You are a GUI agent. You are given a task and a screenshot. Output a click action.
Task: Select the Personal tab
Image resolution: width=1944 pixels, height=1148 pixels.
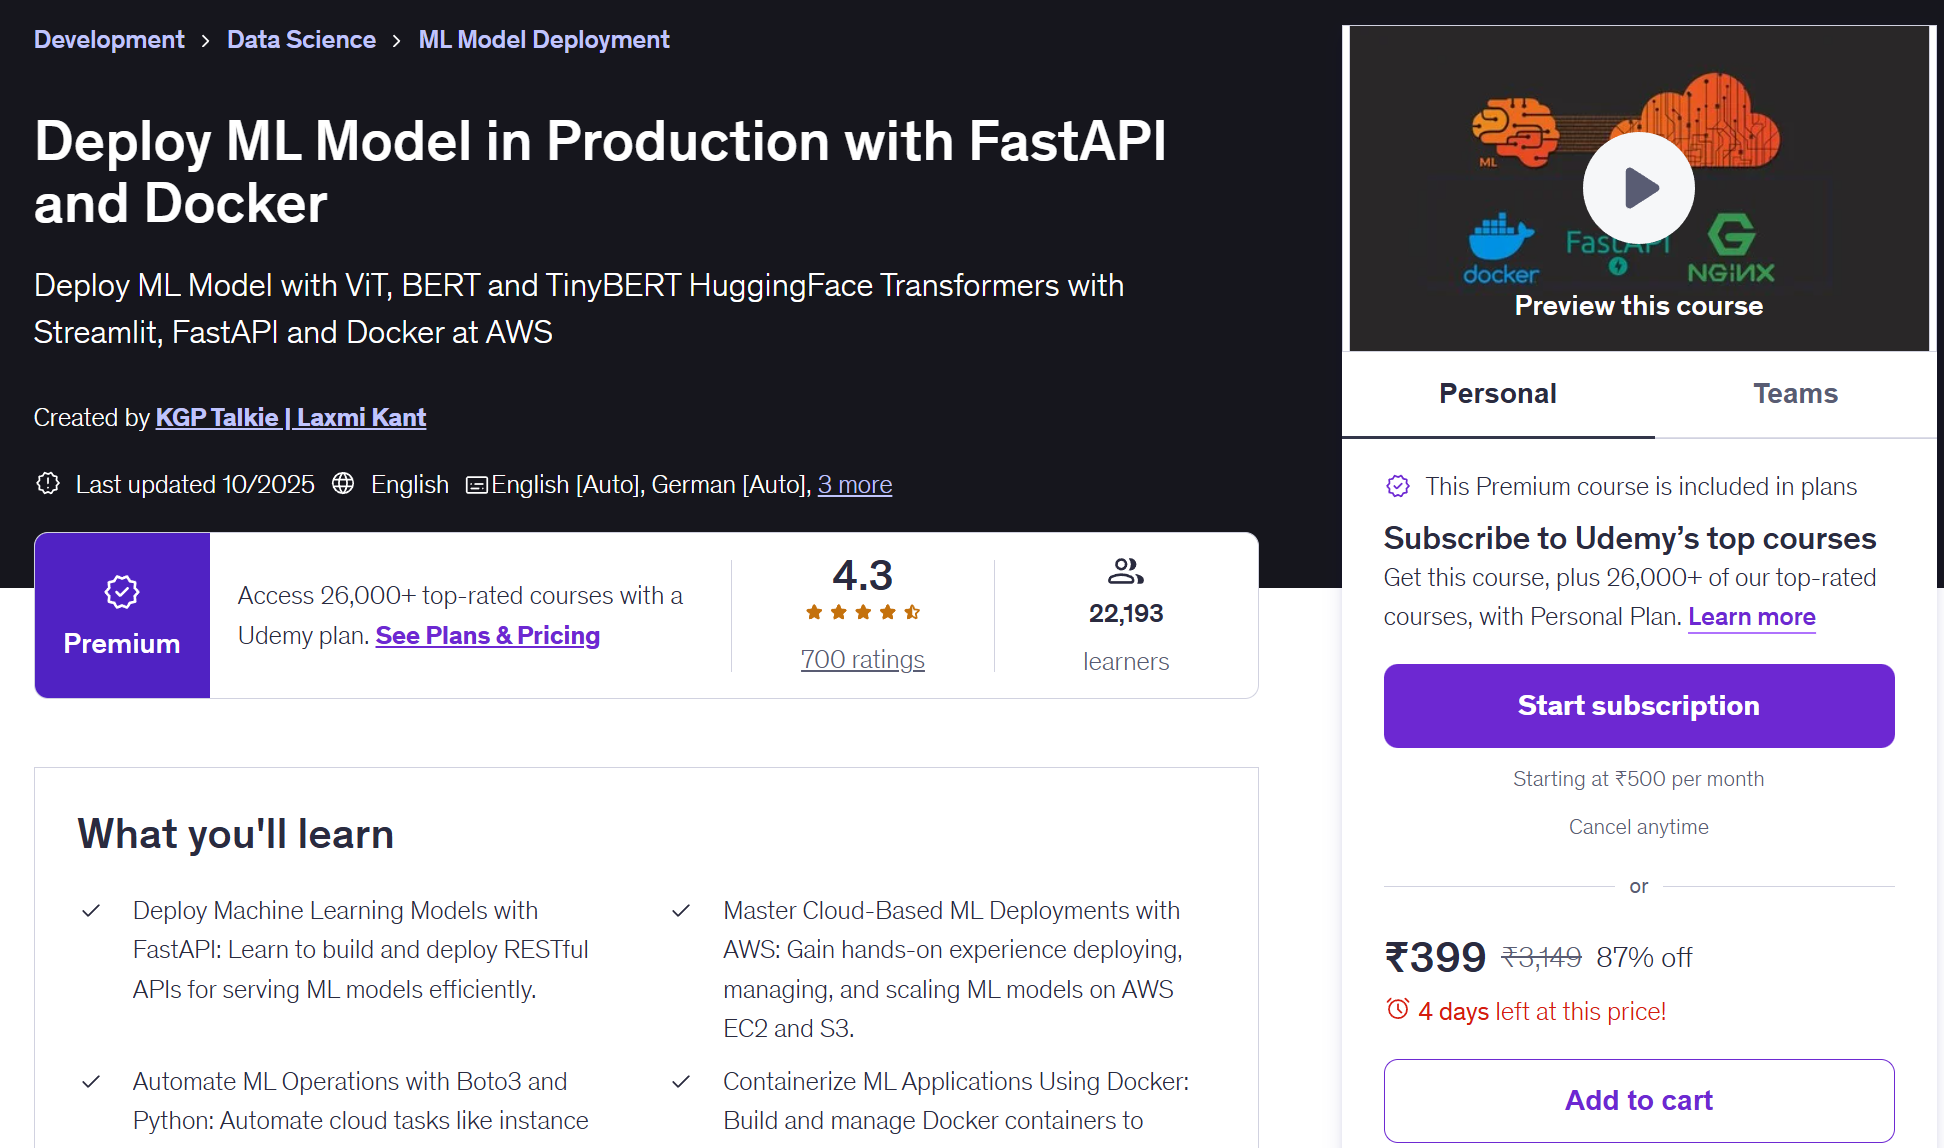pos(1497,393)
